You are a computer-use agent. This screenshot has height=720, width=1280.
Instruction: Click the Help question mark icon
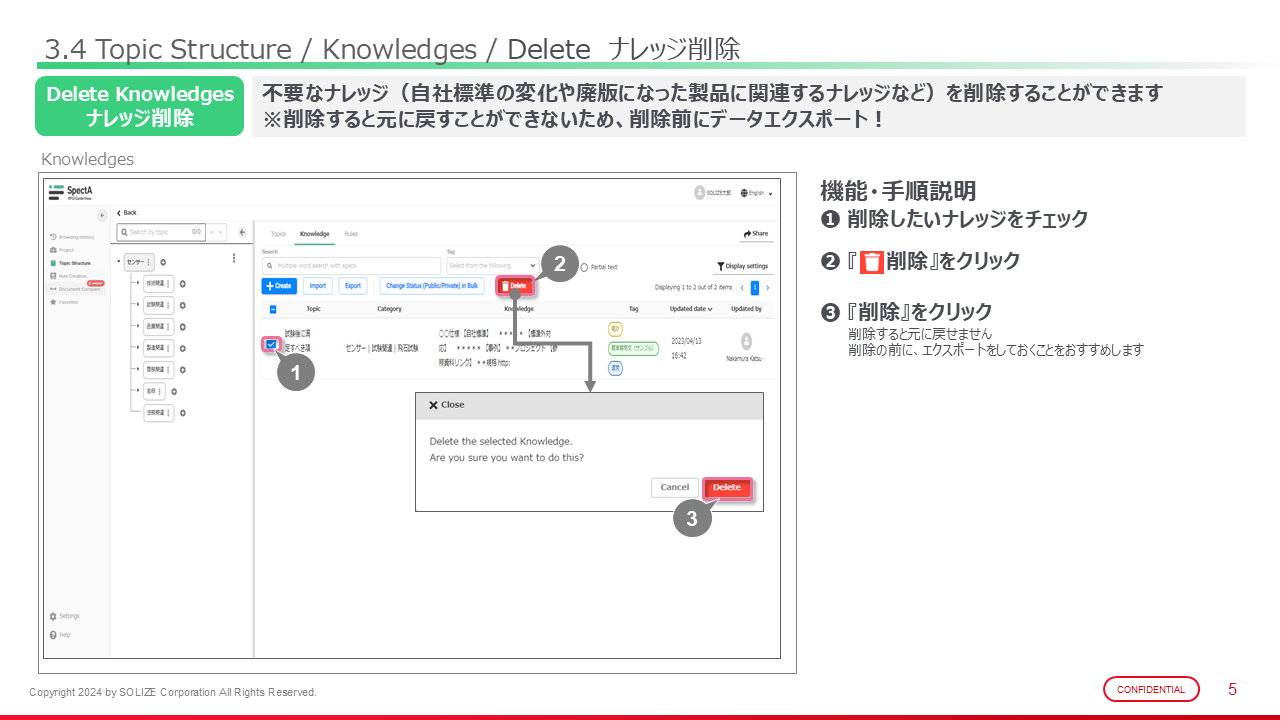click(x=53, y=634)
